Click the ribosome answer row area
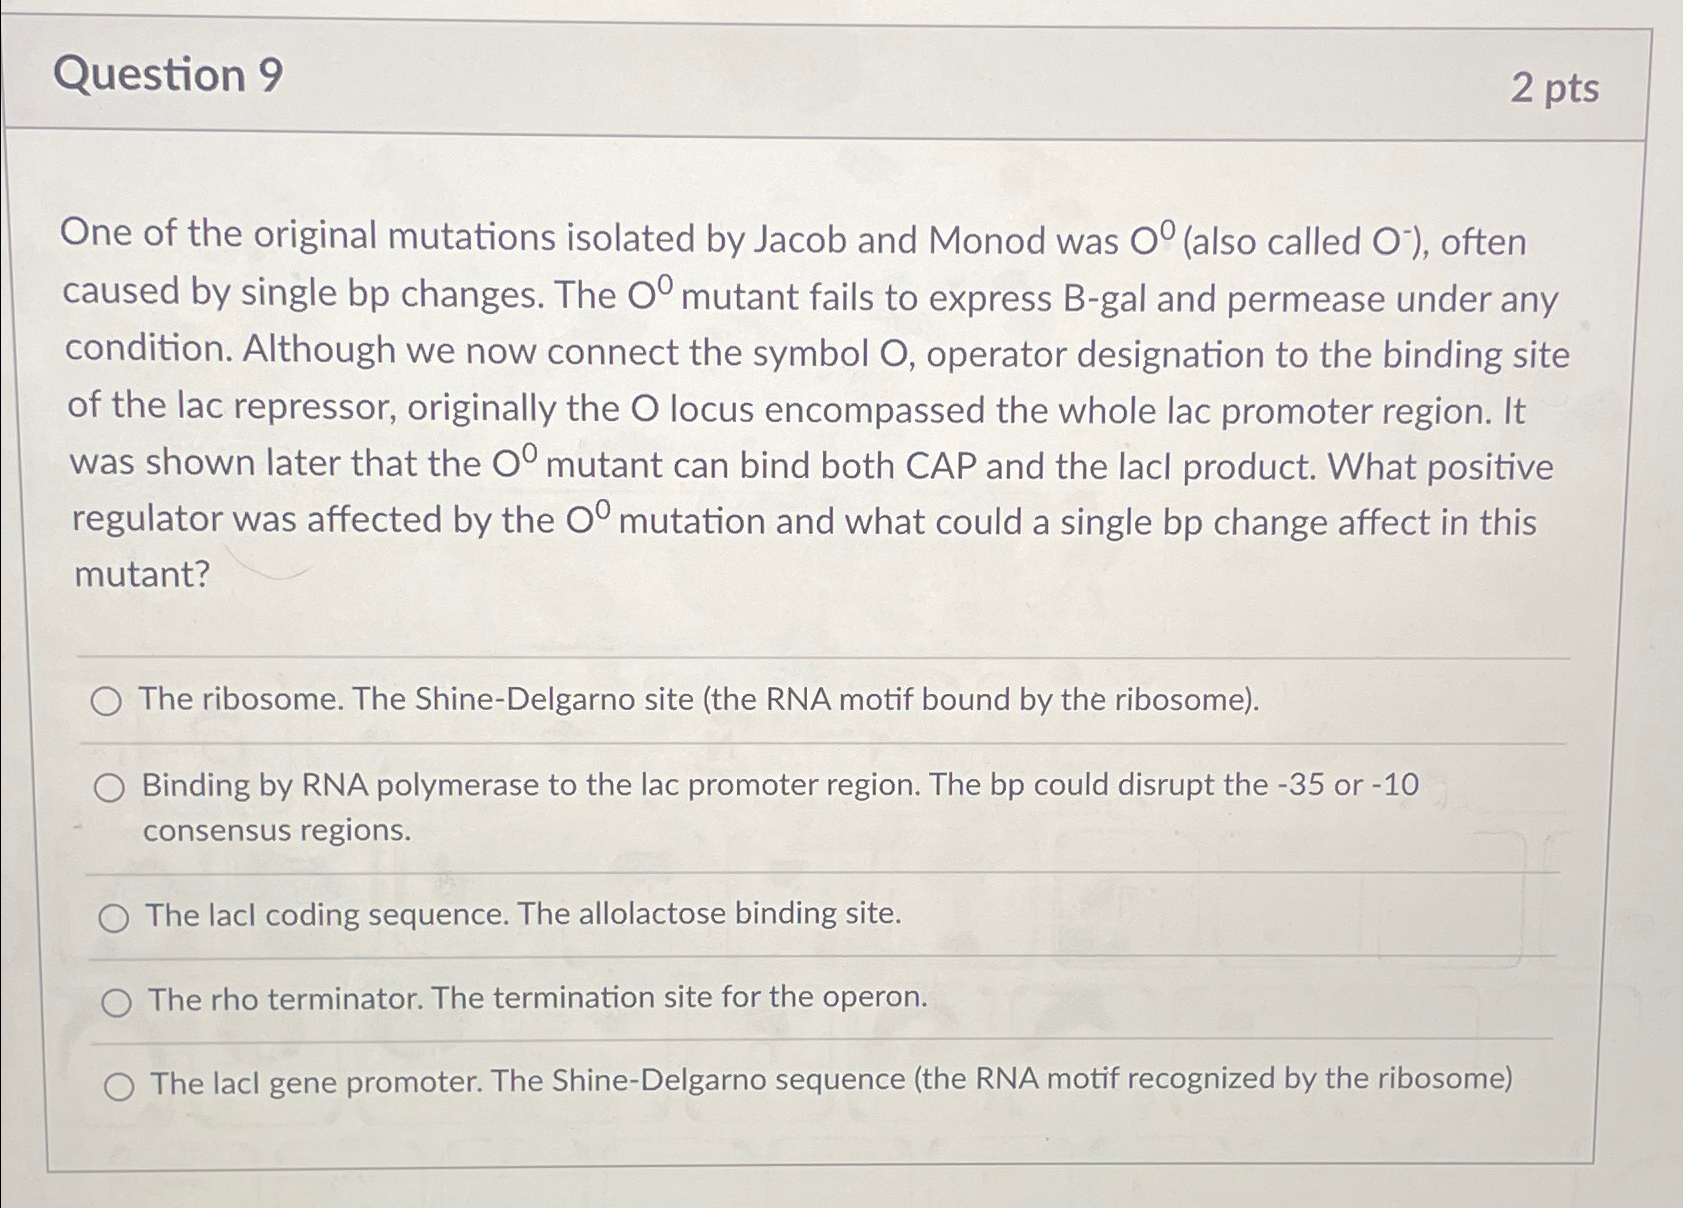Screen dimensions: 1683x1208 (x=700, y=700)
